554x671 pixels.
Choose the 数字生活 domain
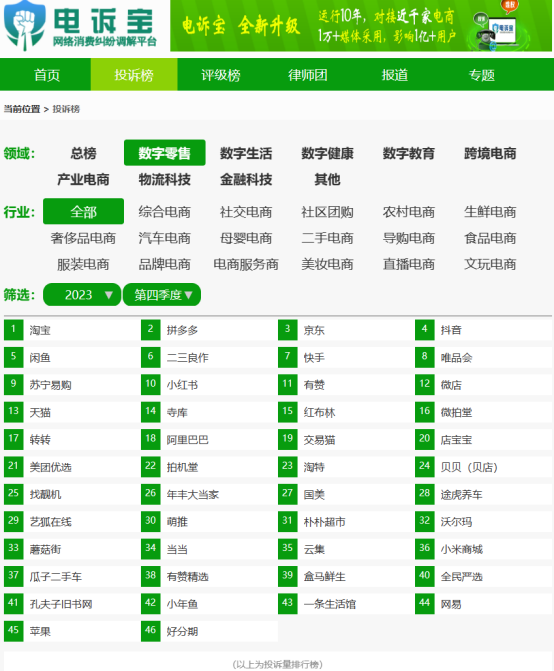click(x=246, y=153)
